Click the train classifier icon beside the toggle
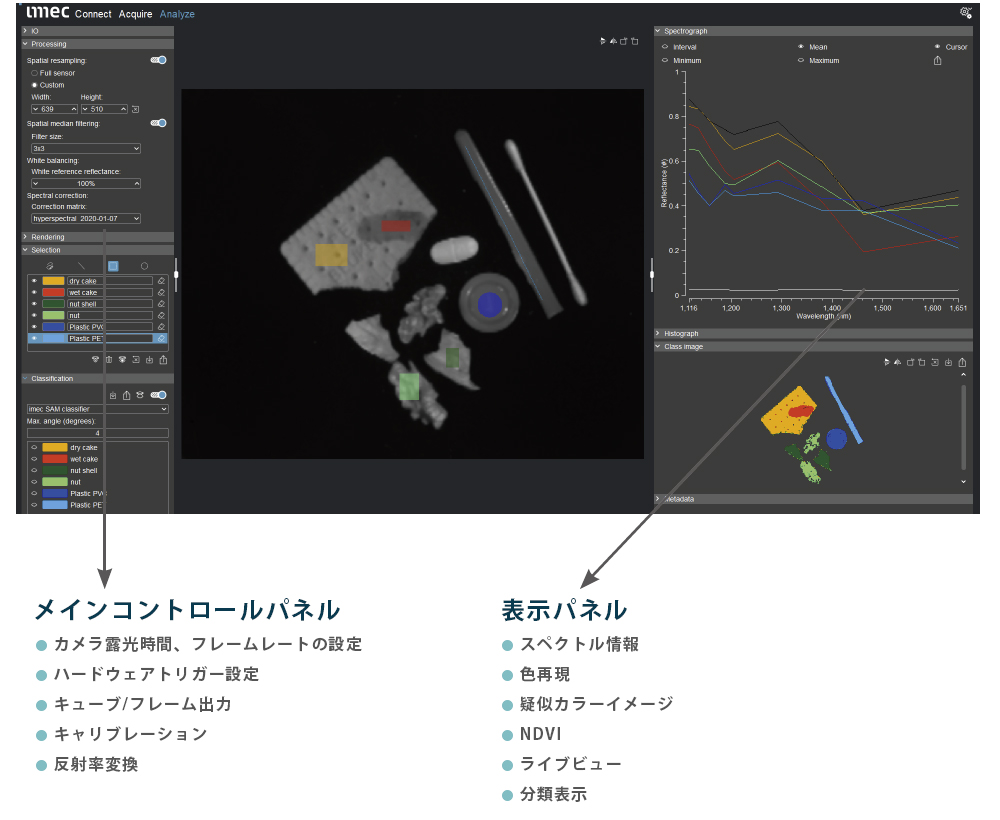The width and height of the screenshot is (1000, 820). (140, 395)
